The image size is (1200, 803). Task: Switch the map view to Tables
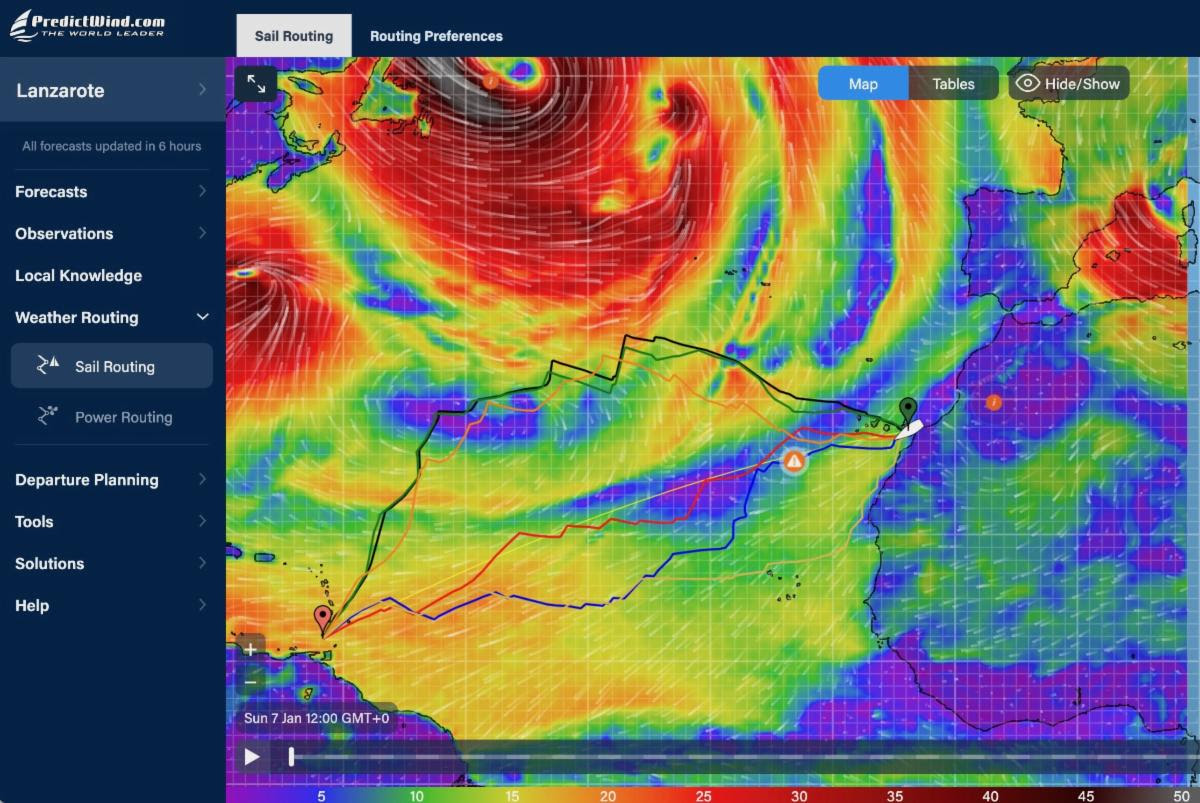(x=952, y=83)
